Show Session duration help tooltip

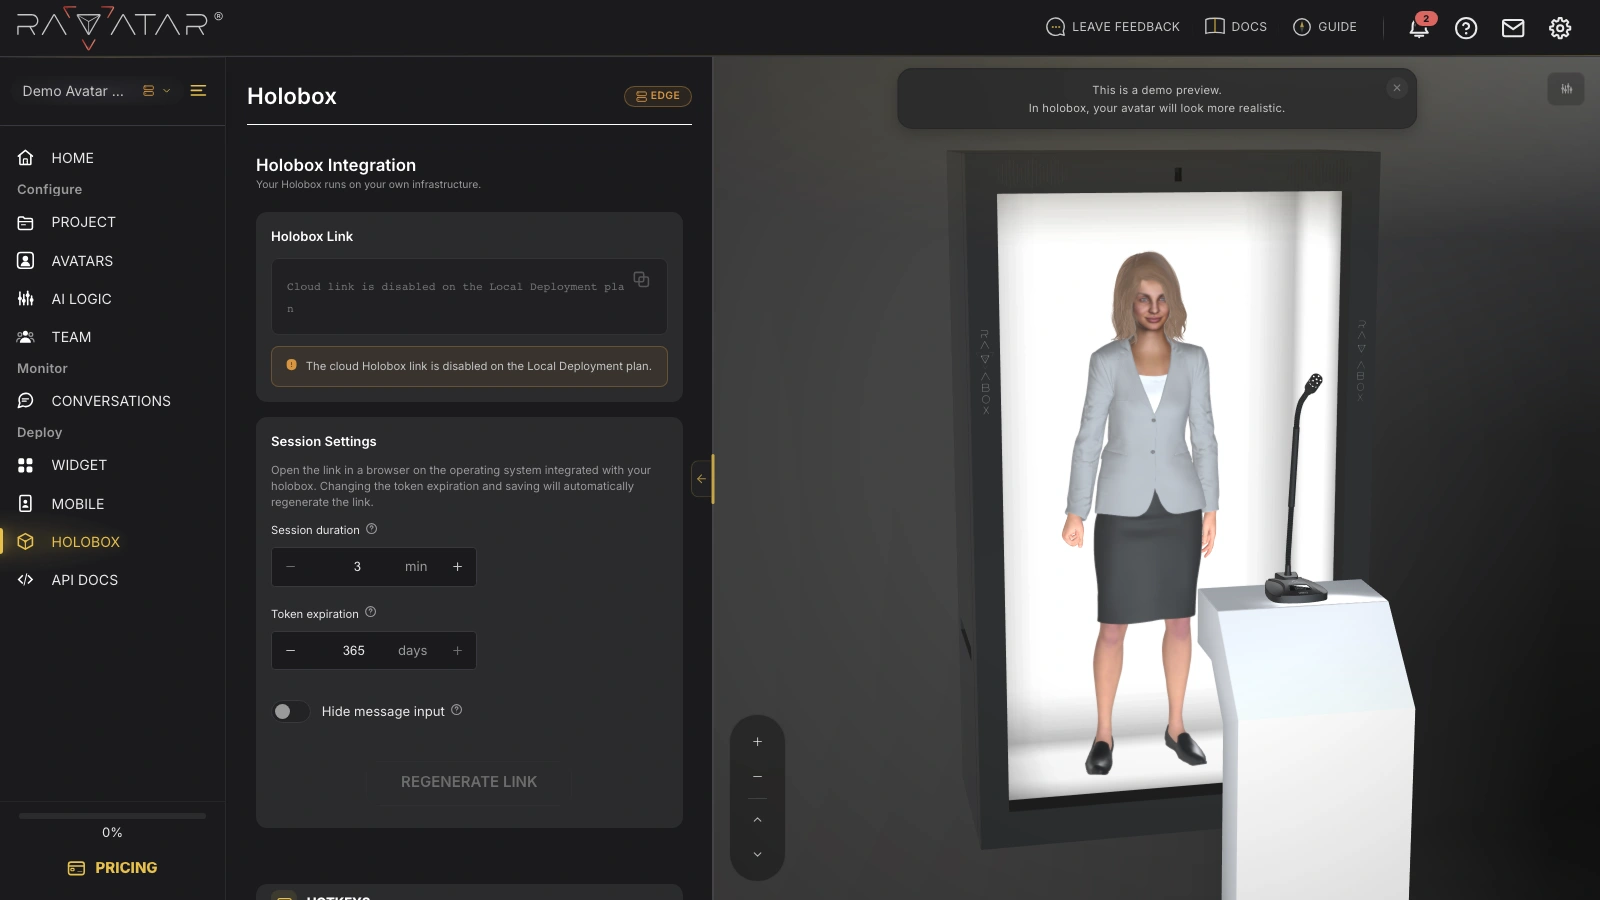(x=372, y=529)
